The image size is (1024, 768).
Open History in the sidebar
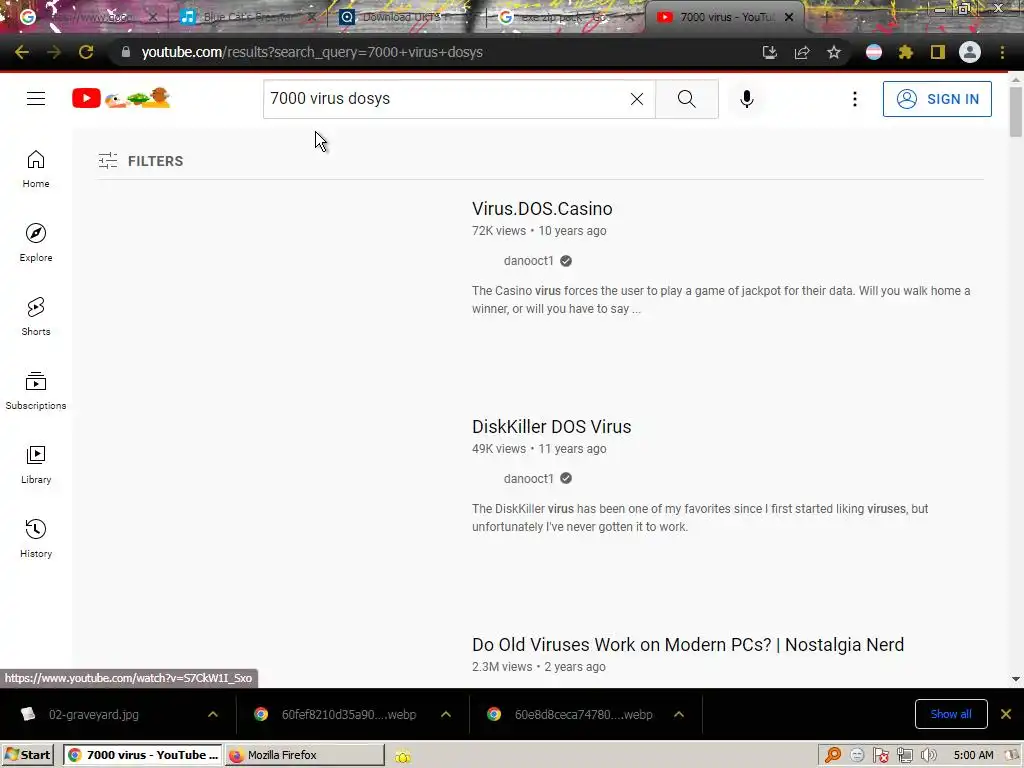36,538
